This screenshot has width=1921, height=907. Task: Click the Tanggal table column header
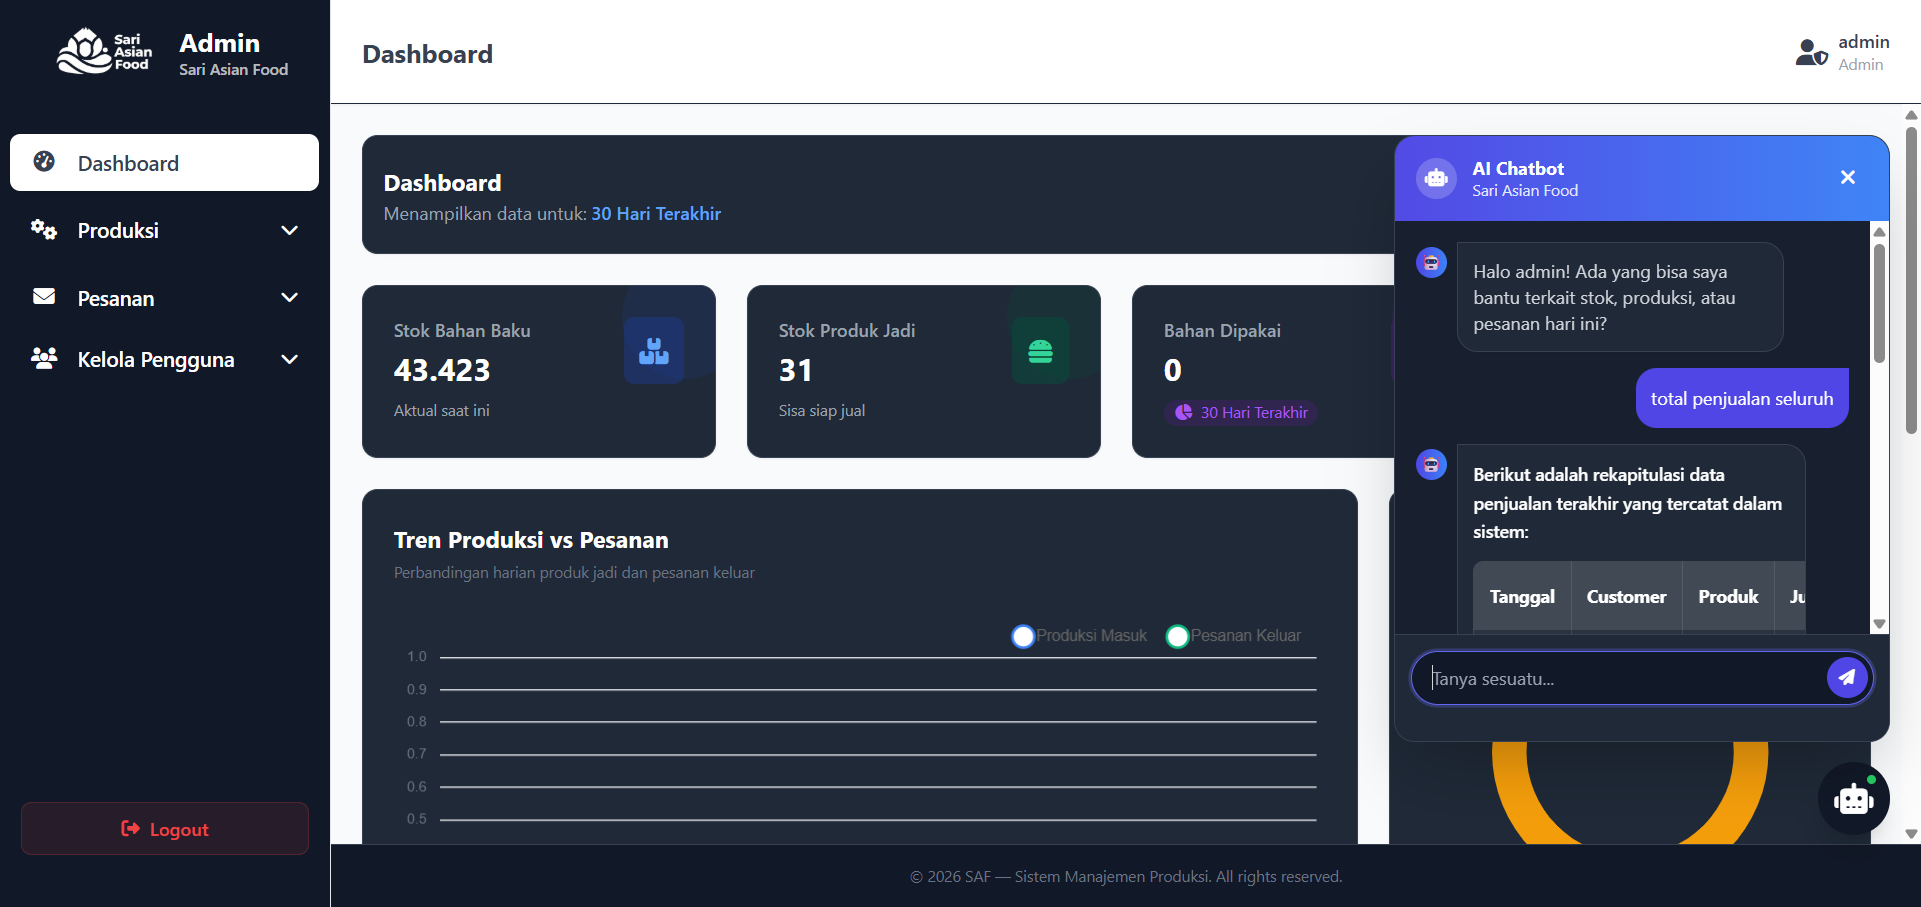tap(1522, 597)
